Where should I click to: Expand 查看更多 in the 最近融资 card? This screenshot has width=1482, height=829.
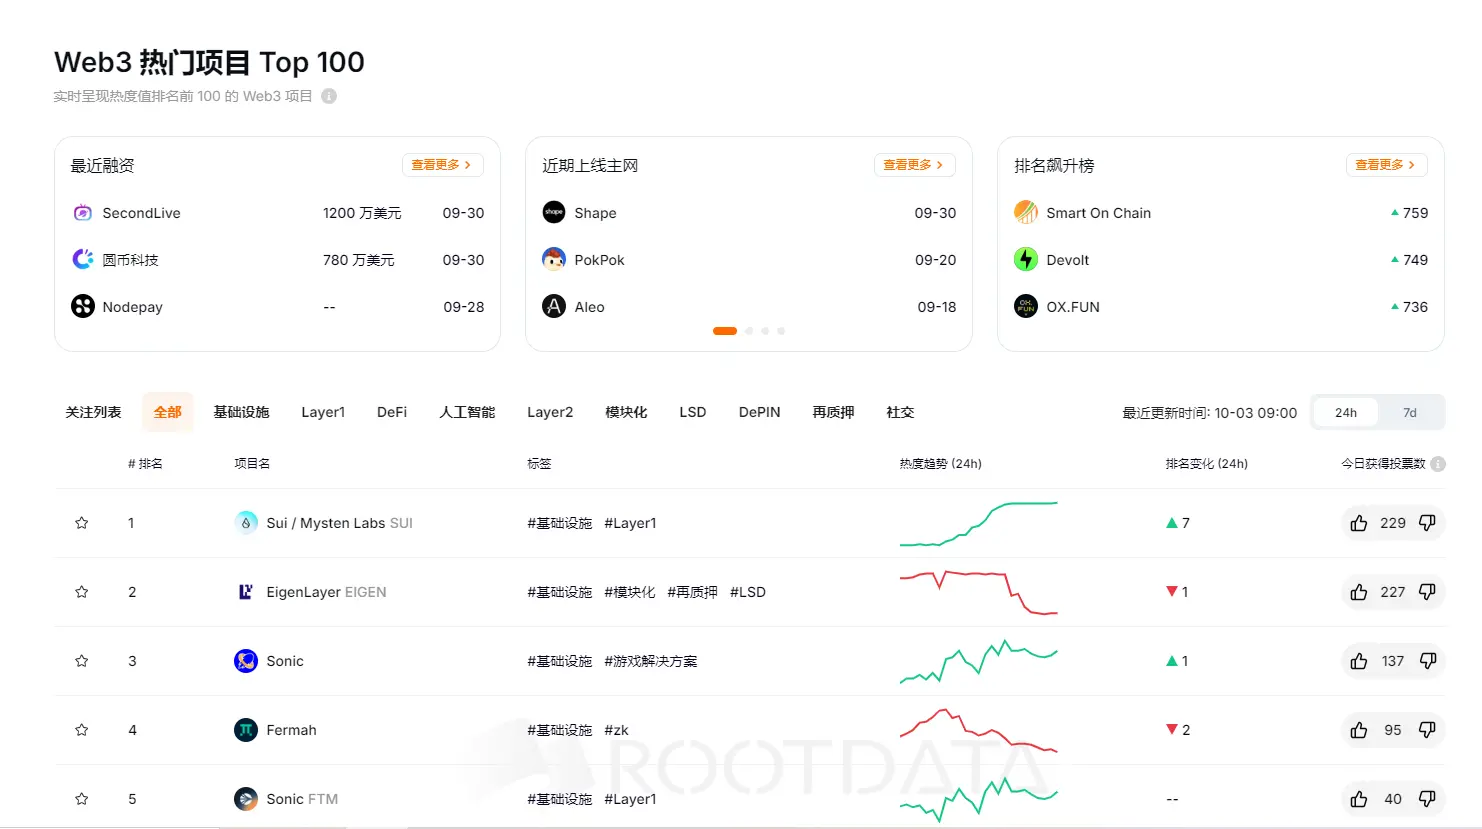pyautogui.click(x=443, y=165)
